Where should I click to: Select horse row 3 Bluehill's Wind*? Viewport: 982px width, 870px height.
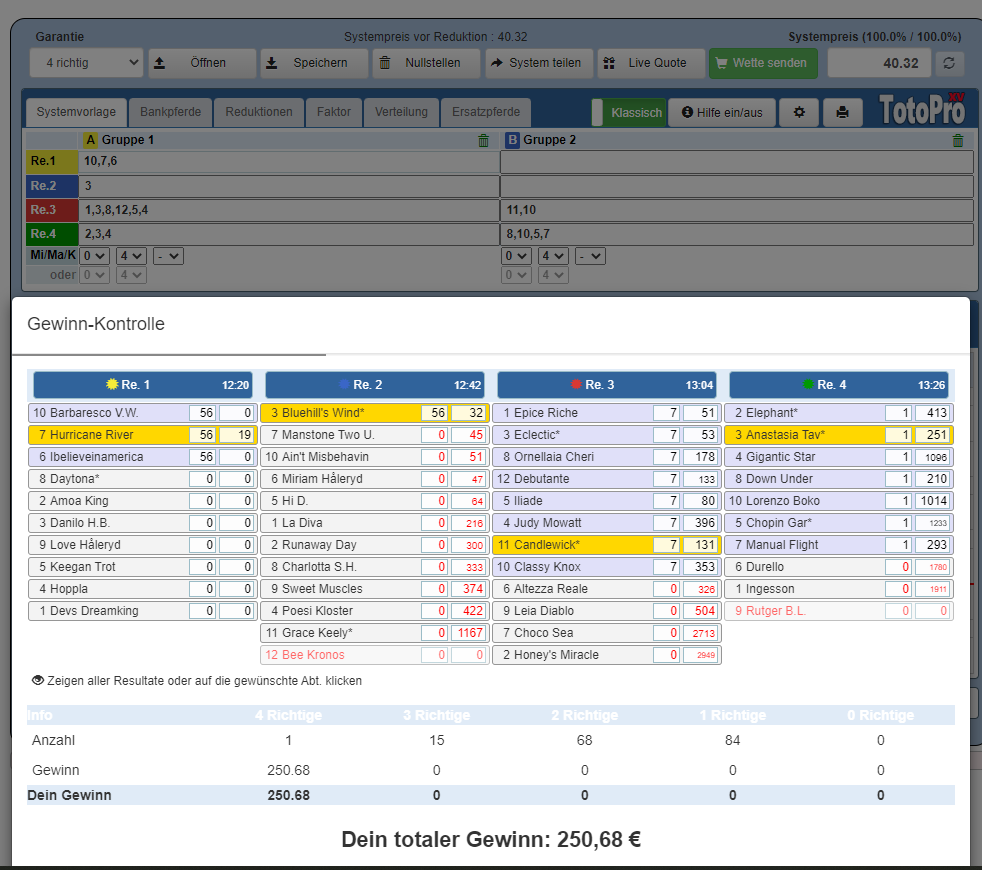[375, 413]
